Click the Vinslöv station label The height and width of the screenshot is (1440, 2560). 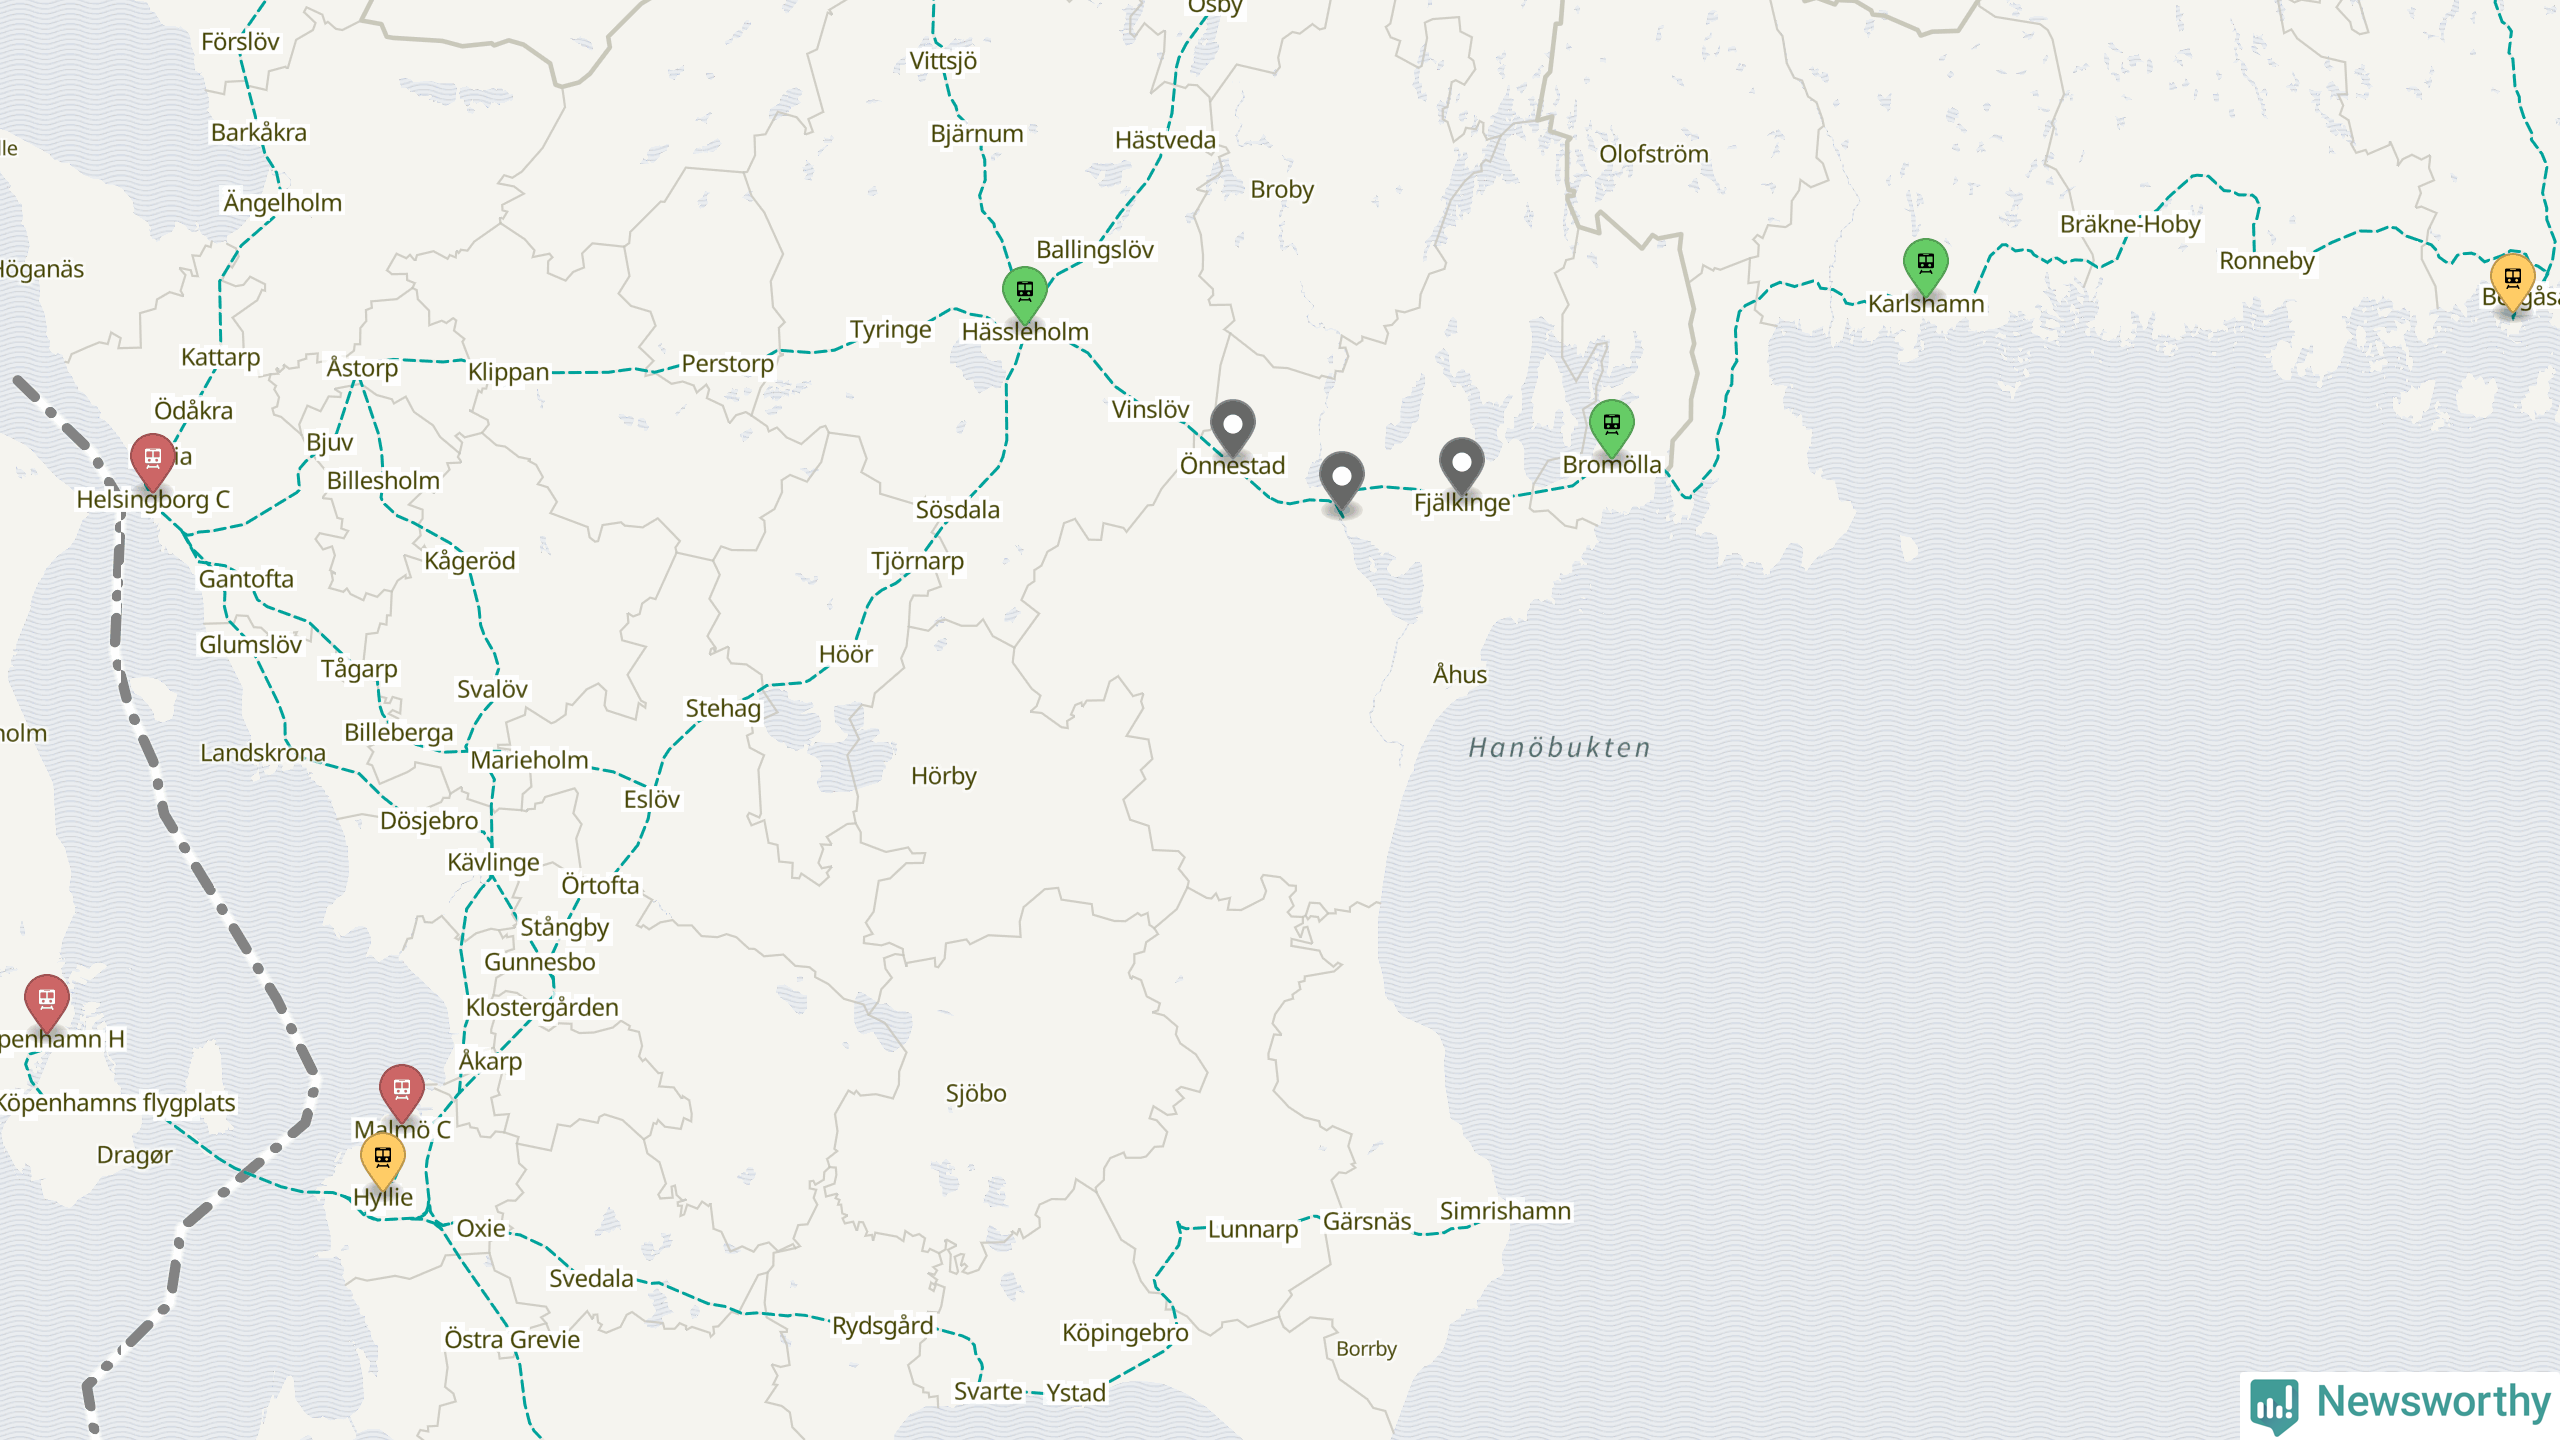1150,409
